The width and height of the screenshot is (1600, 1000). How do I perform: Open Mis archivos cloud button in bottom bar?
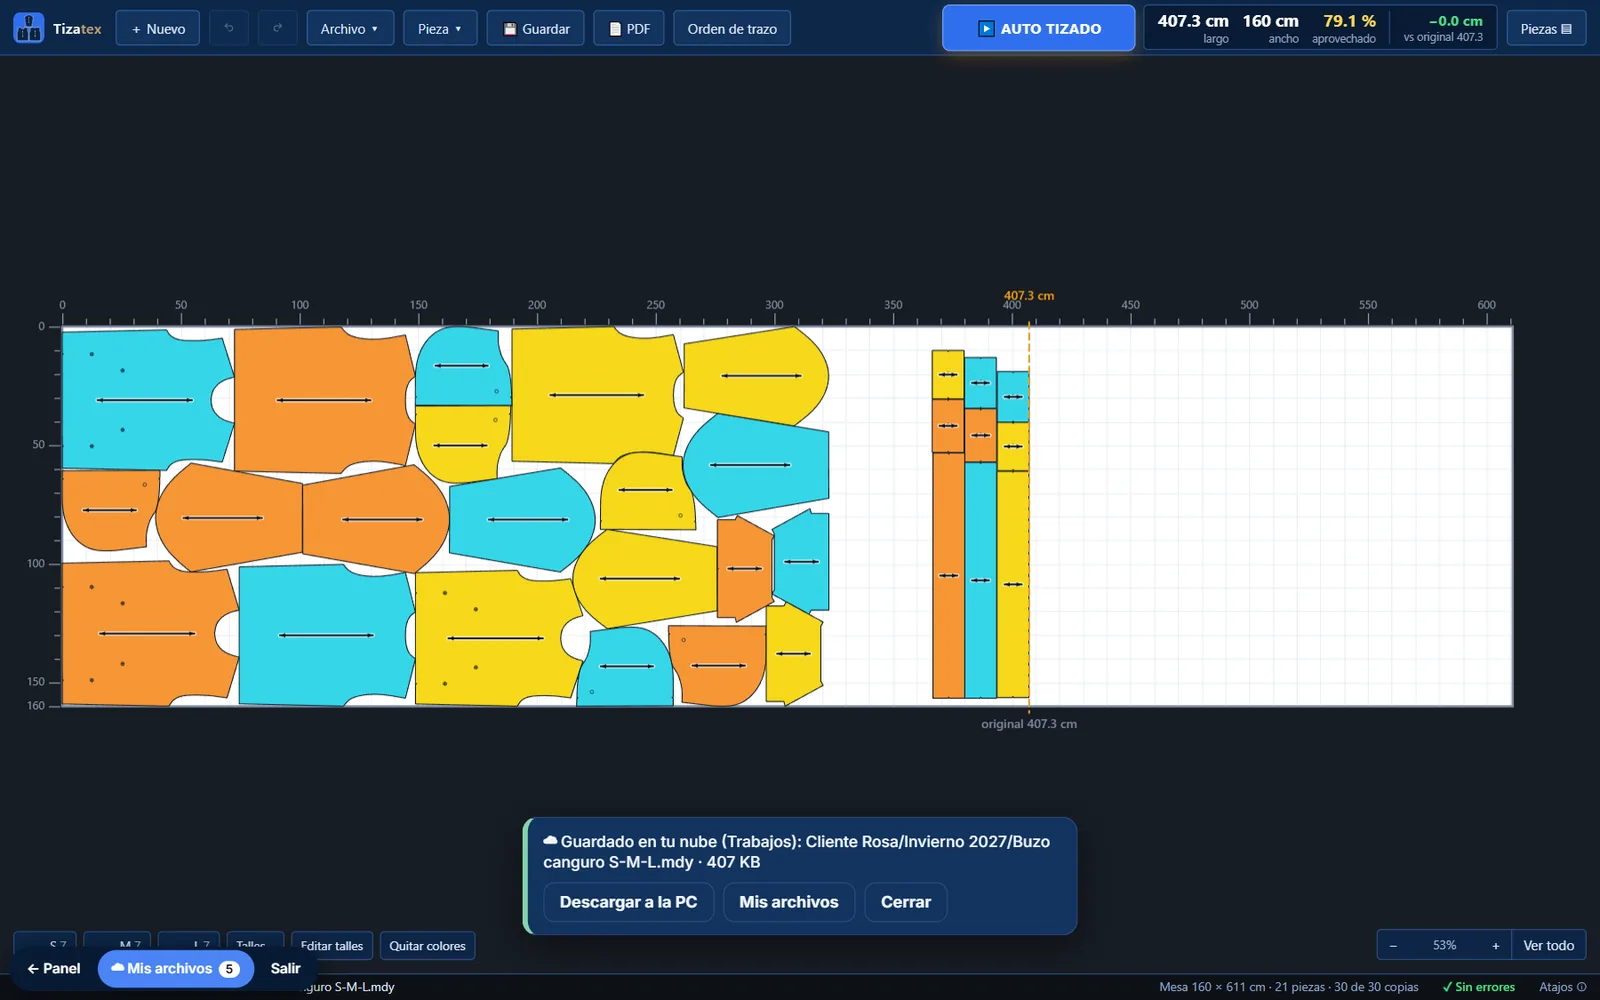(x=175, y=968)
